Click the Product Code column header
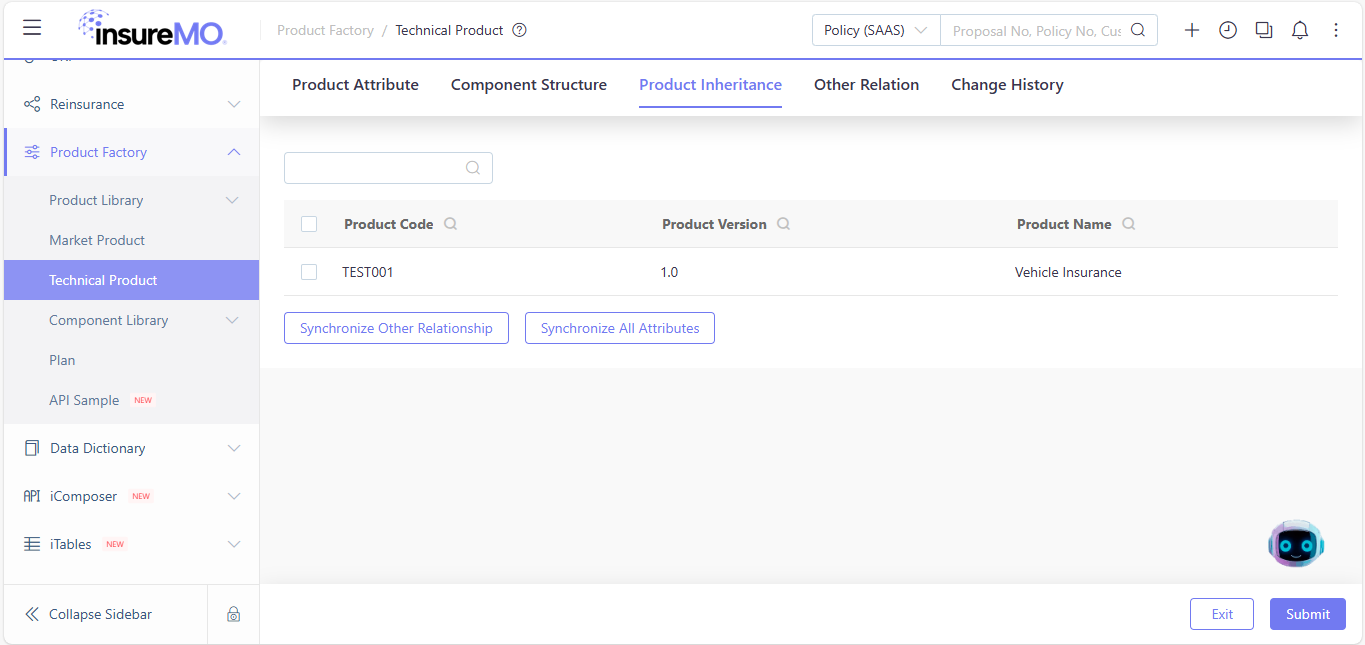Screen dimensions: 1365x645 point(389,224)
